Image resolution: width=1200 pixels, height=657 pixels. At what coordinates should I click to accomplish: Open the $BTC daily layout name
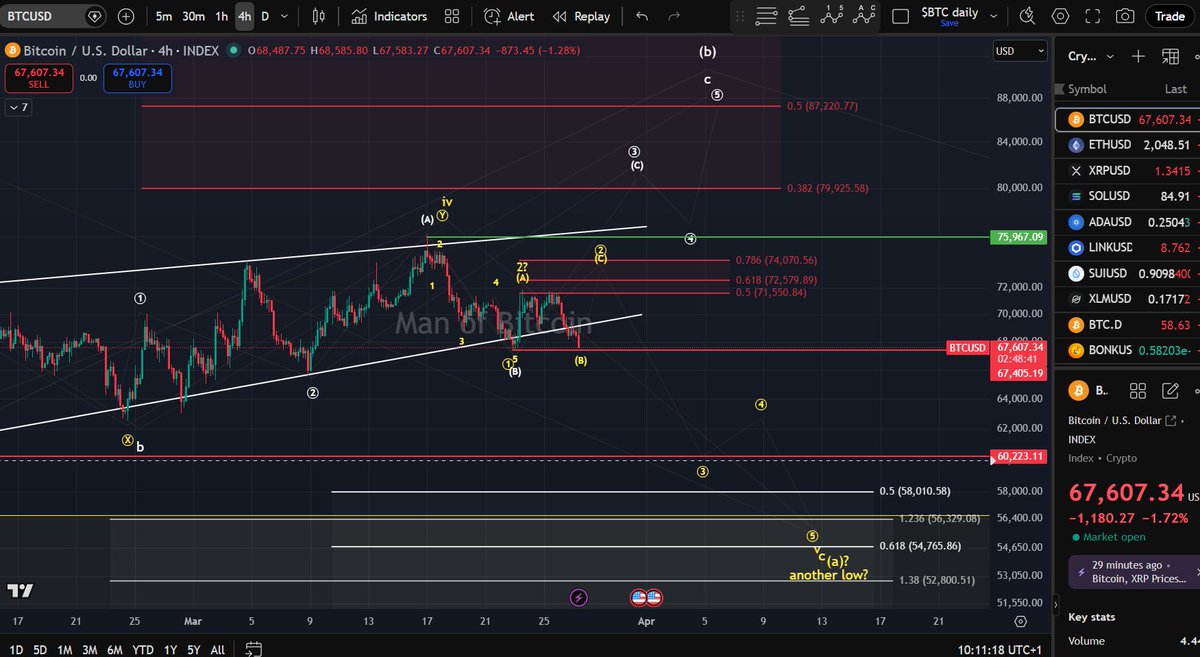click(x=950, y=13)
